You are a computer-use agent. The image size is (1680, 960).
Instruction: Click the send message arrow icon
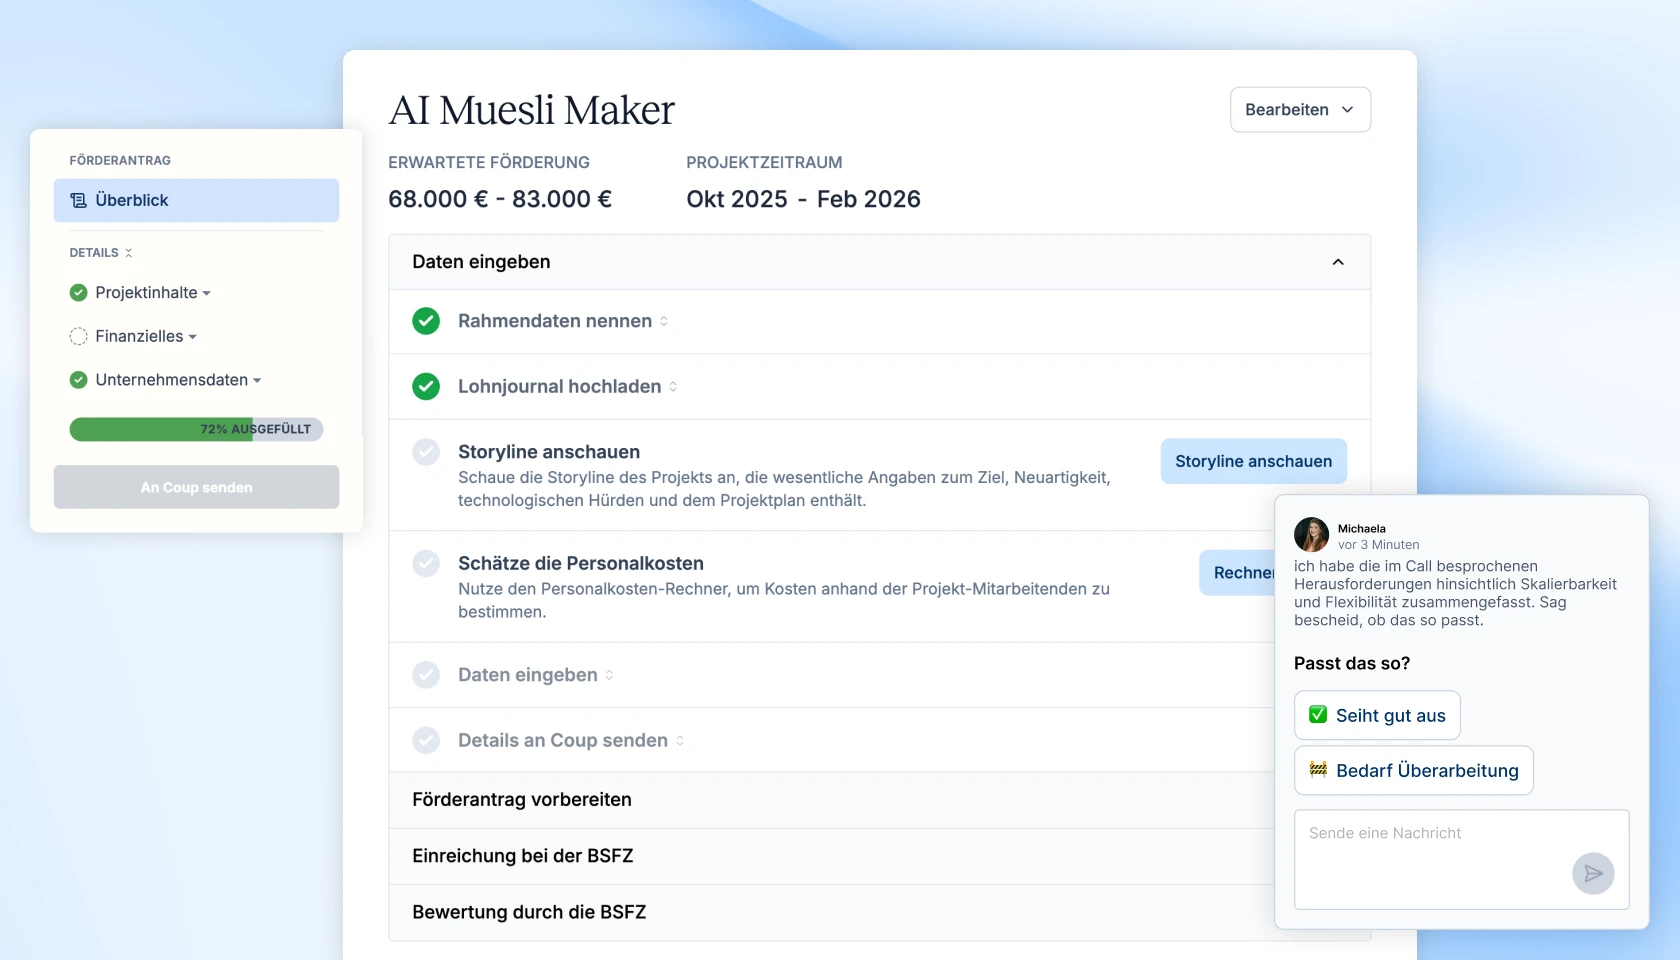pos(1592,873)
